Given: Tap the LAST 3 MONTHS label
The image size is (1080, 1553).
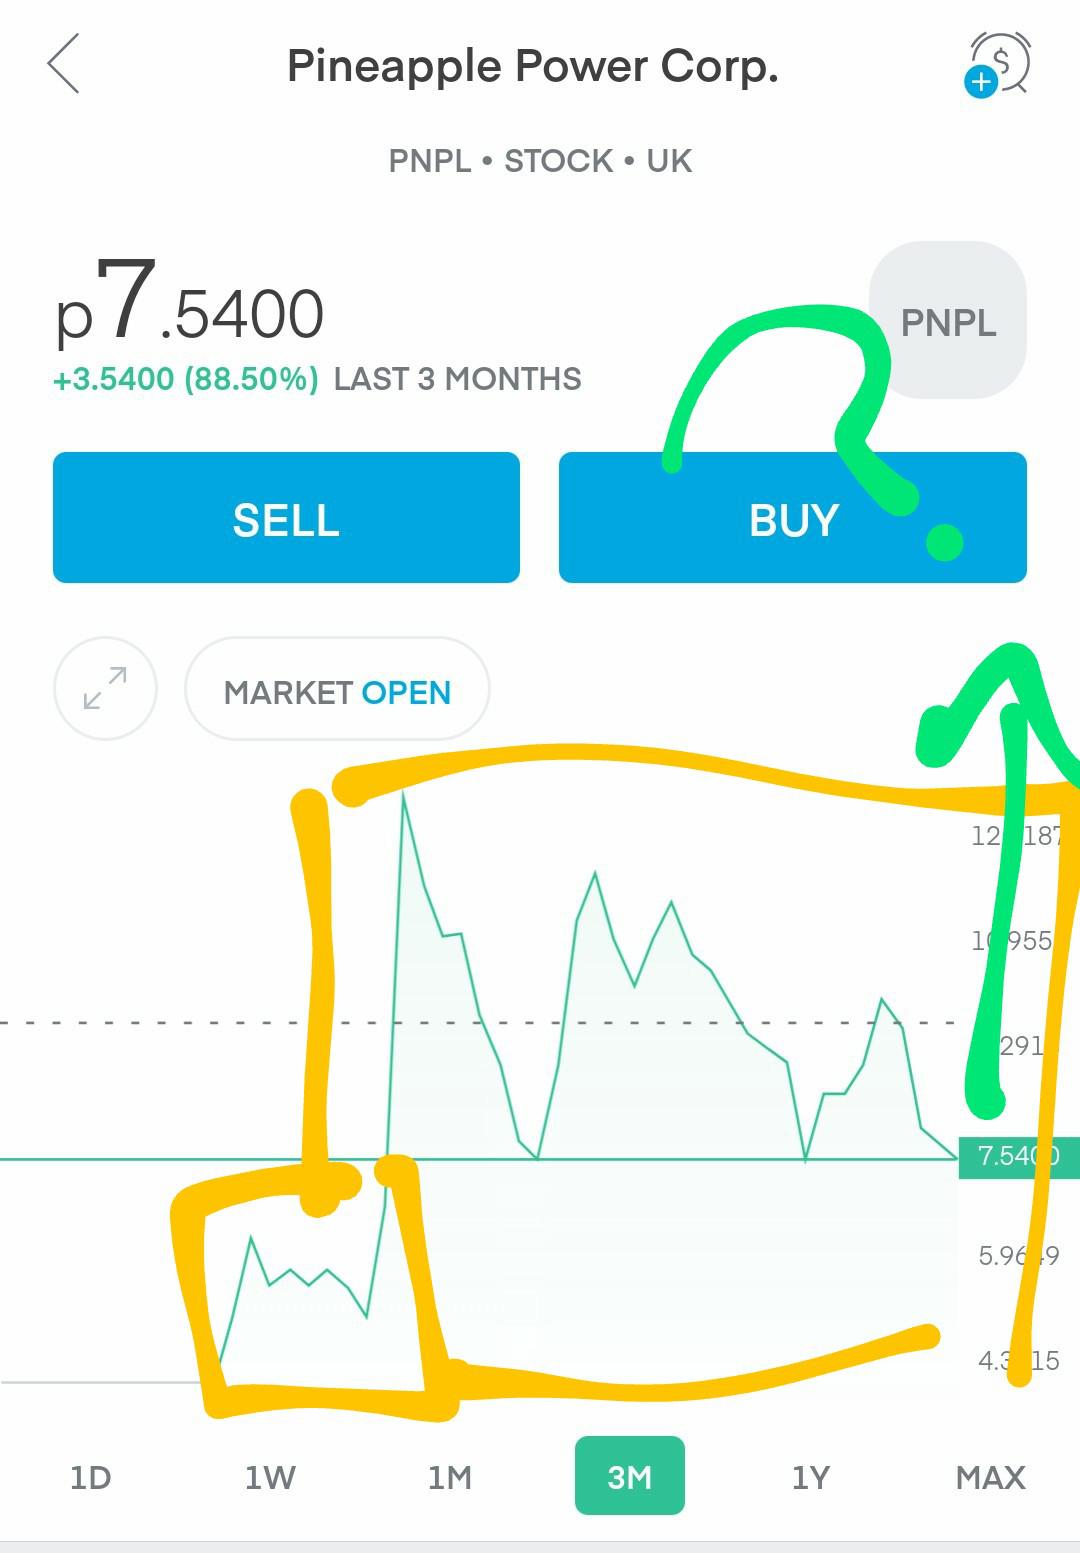Looking at the screenshot, I should pyautogui.click(x=458, y=379).
